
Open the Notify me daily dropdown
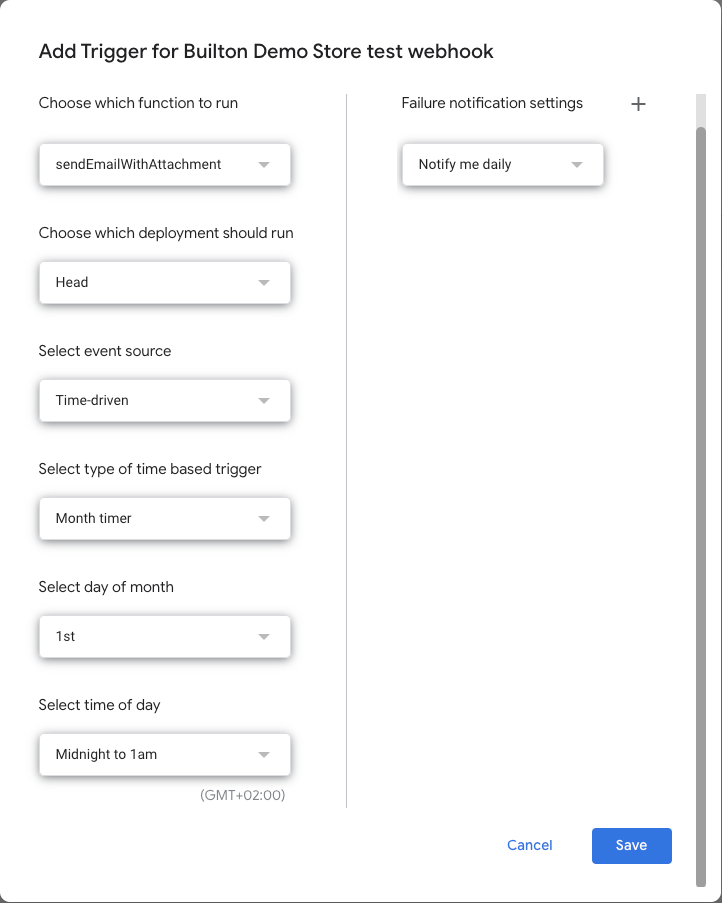[x=503, y=165]
